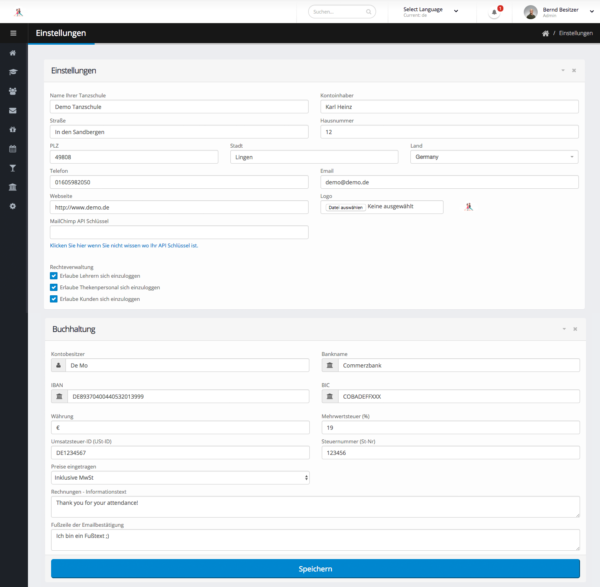Close the Buchhaltung panel
Viewport: 600px width, 587px height.
pyautogui.click(x=575, y=329)
